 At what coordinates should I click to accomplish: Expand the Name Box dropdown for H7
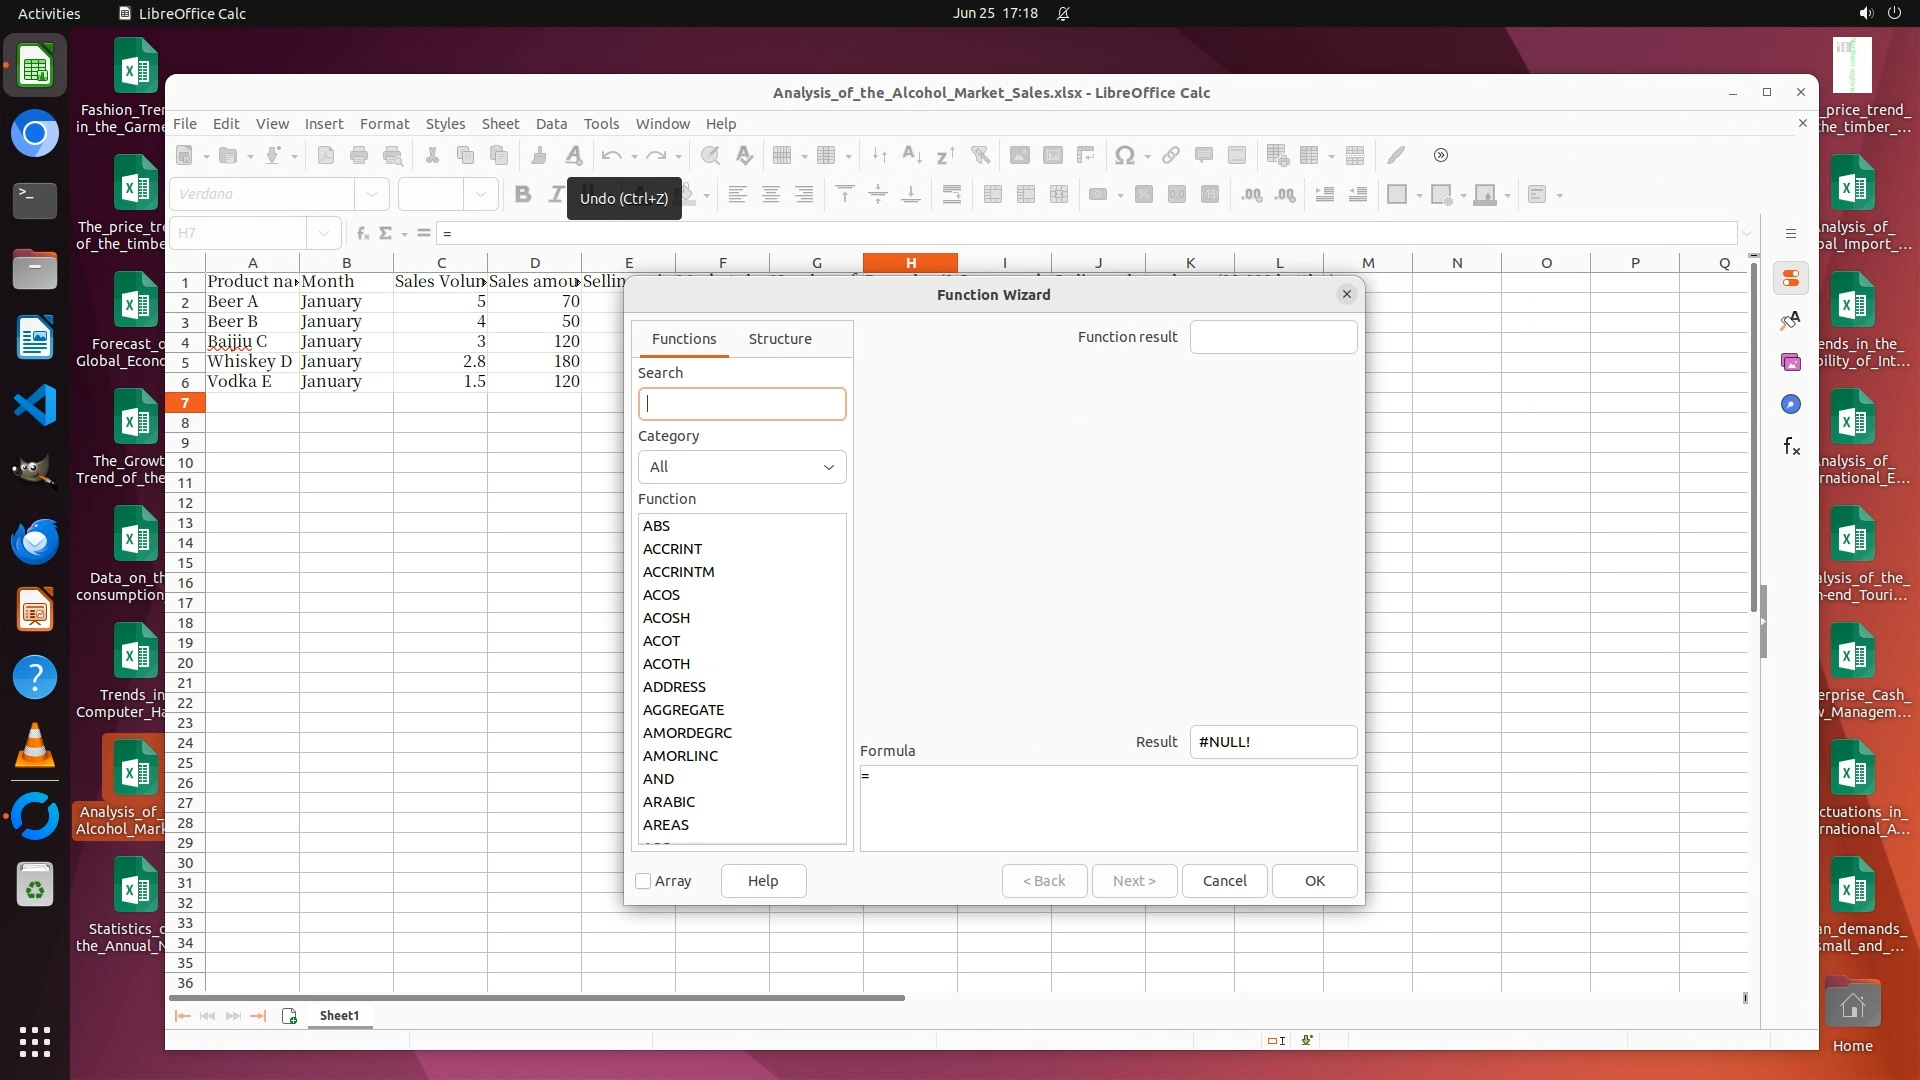tap(324, 233)
